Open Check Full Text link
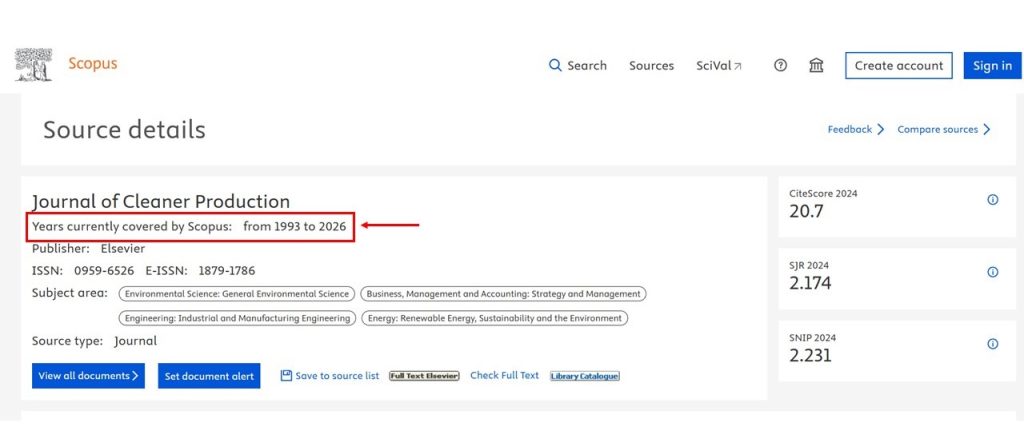Image resolution: width=1024 pixels, height=427 pixels. point(504,375)
